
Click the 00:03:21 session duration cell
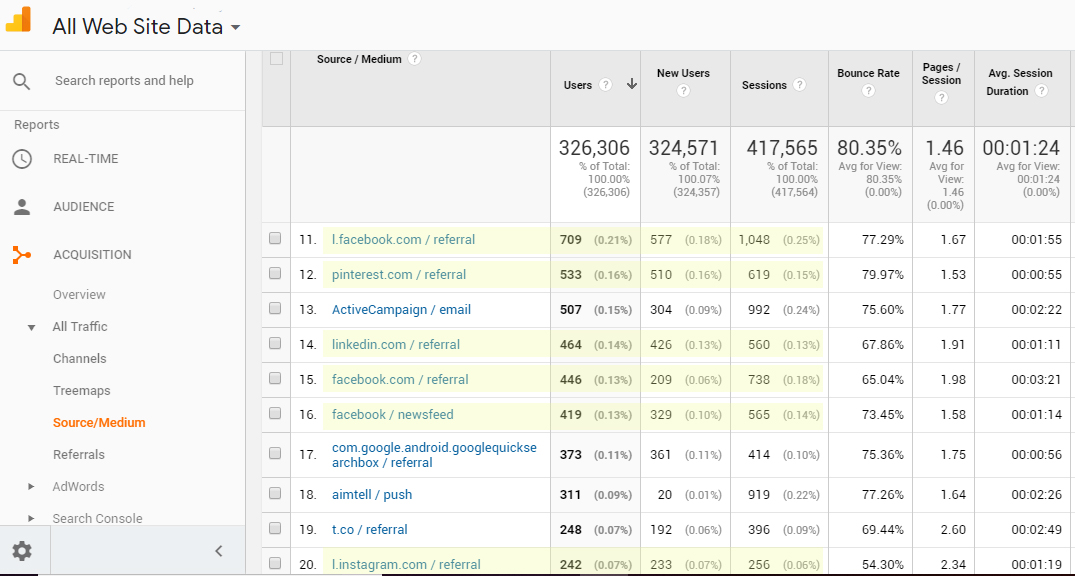[1037, 380]
